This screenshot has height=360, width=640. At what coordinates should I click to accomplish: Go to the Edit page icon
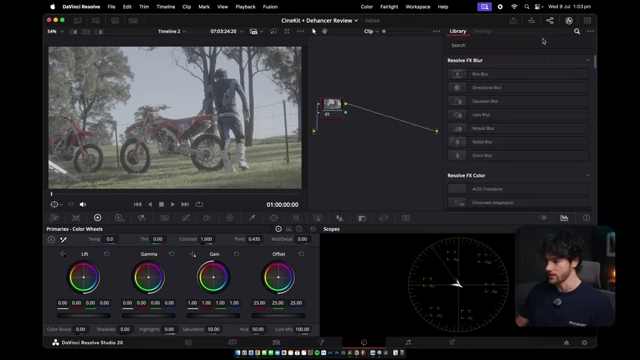pos(276,342)
